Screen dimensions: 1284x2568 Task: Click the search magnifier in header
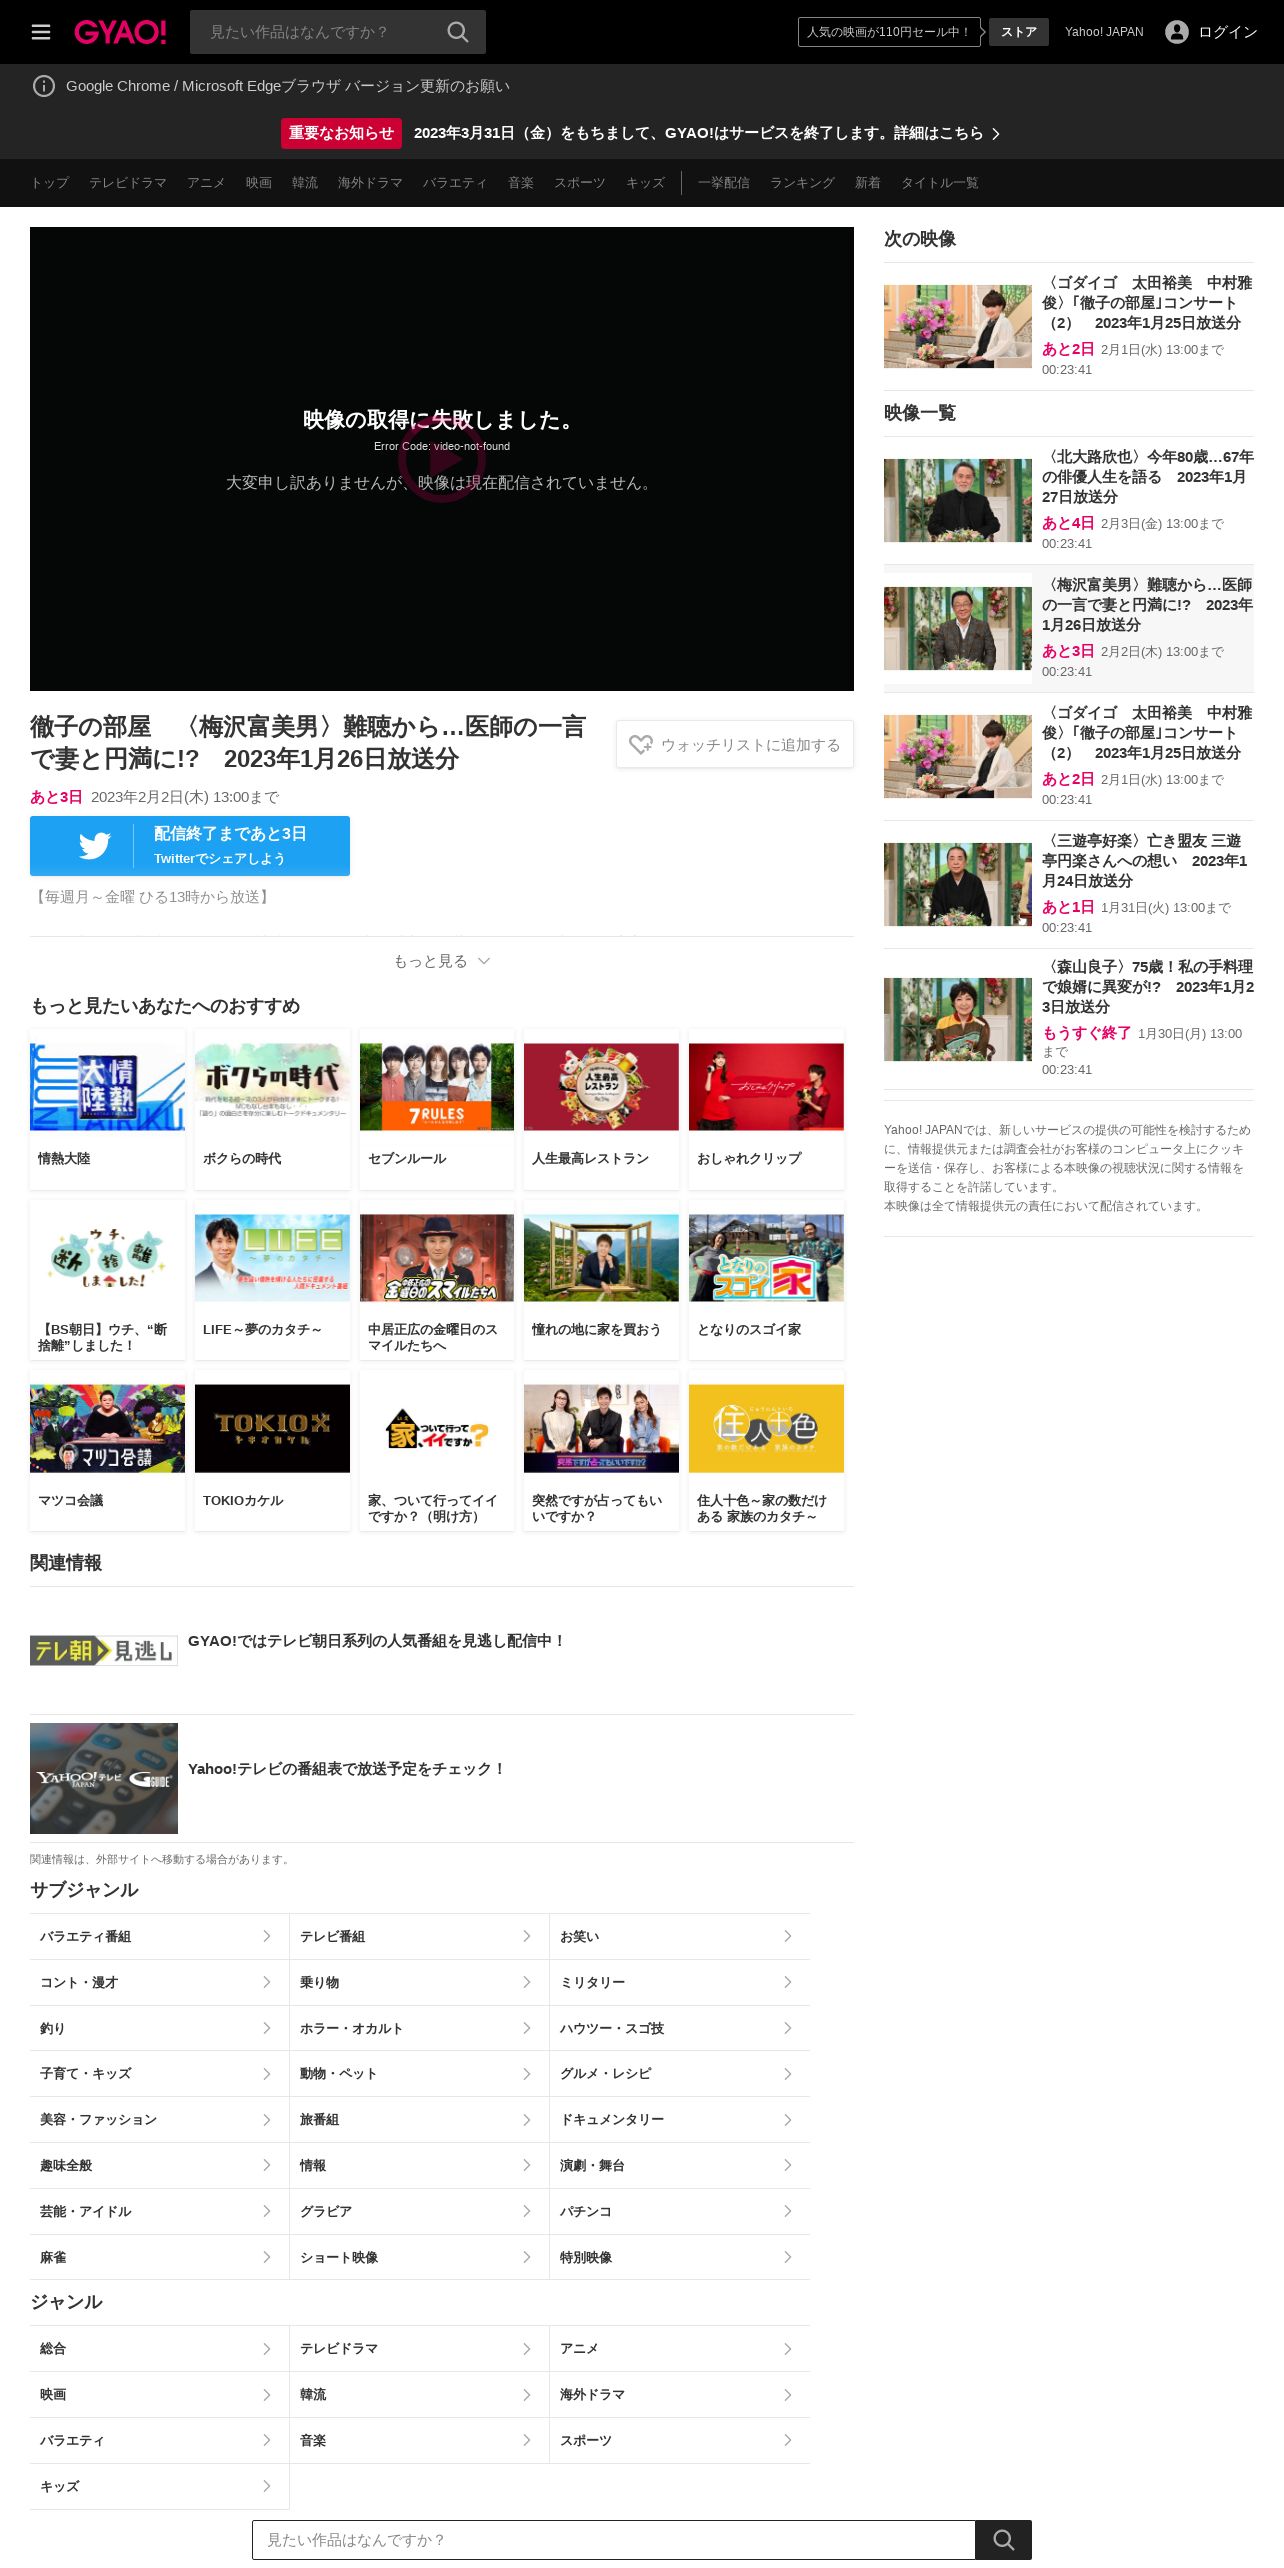point(458,32)
